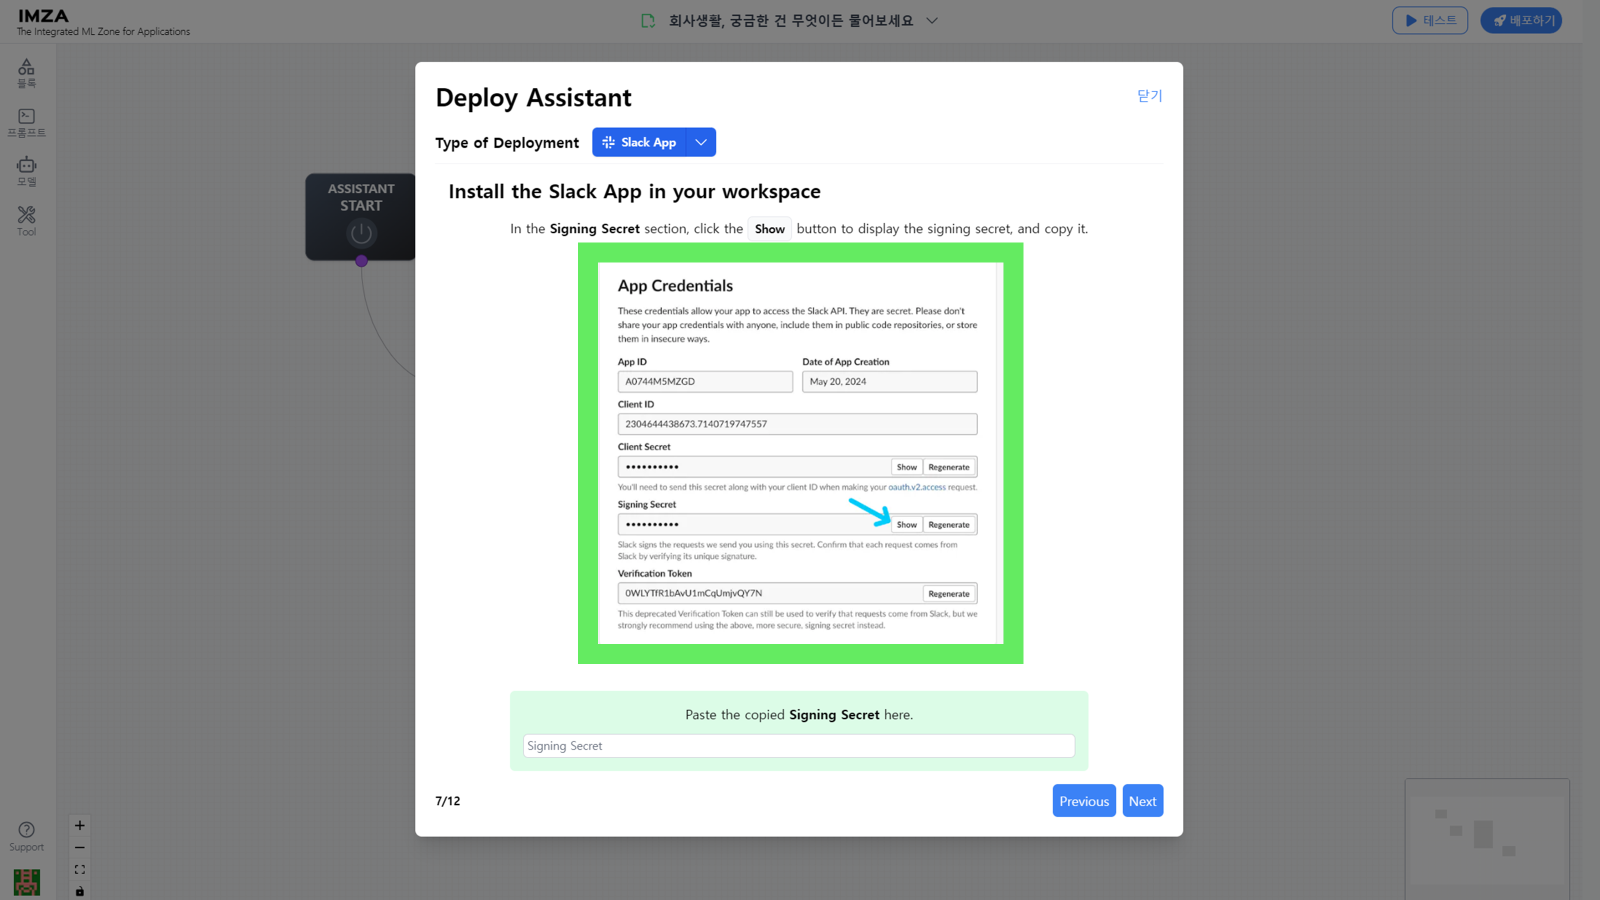Click the green document icon beside the title

click(648, 21)
